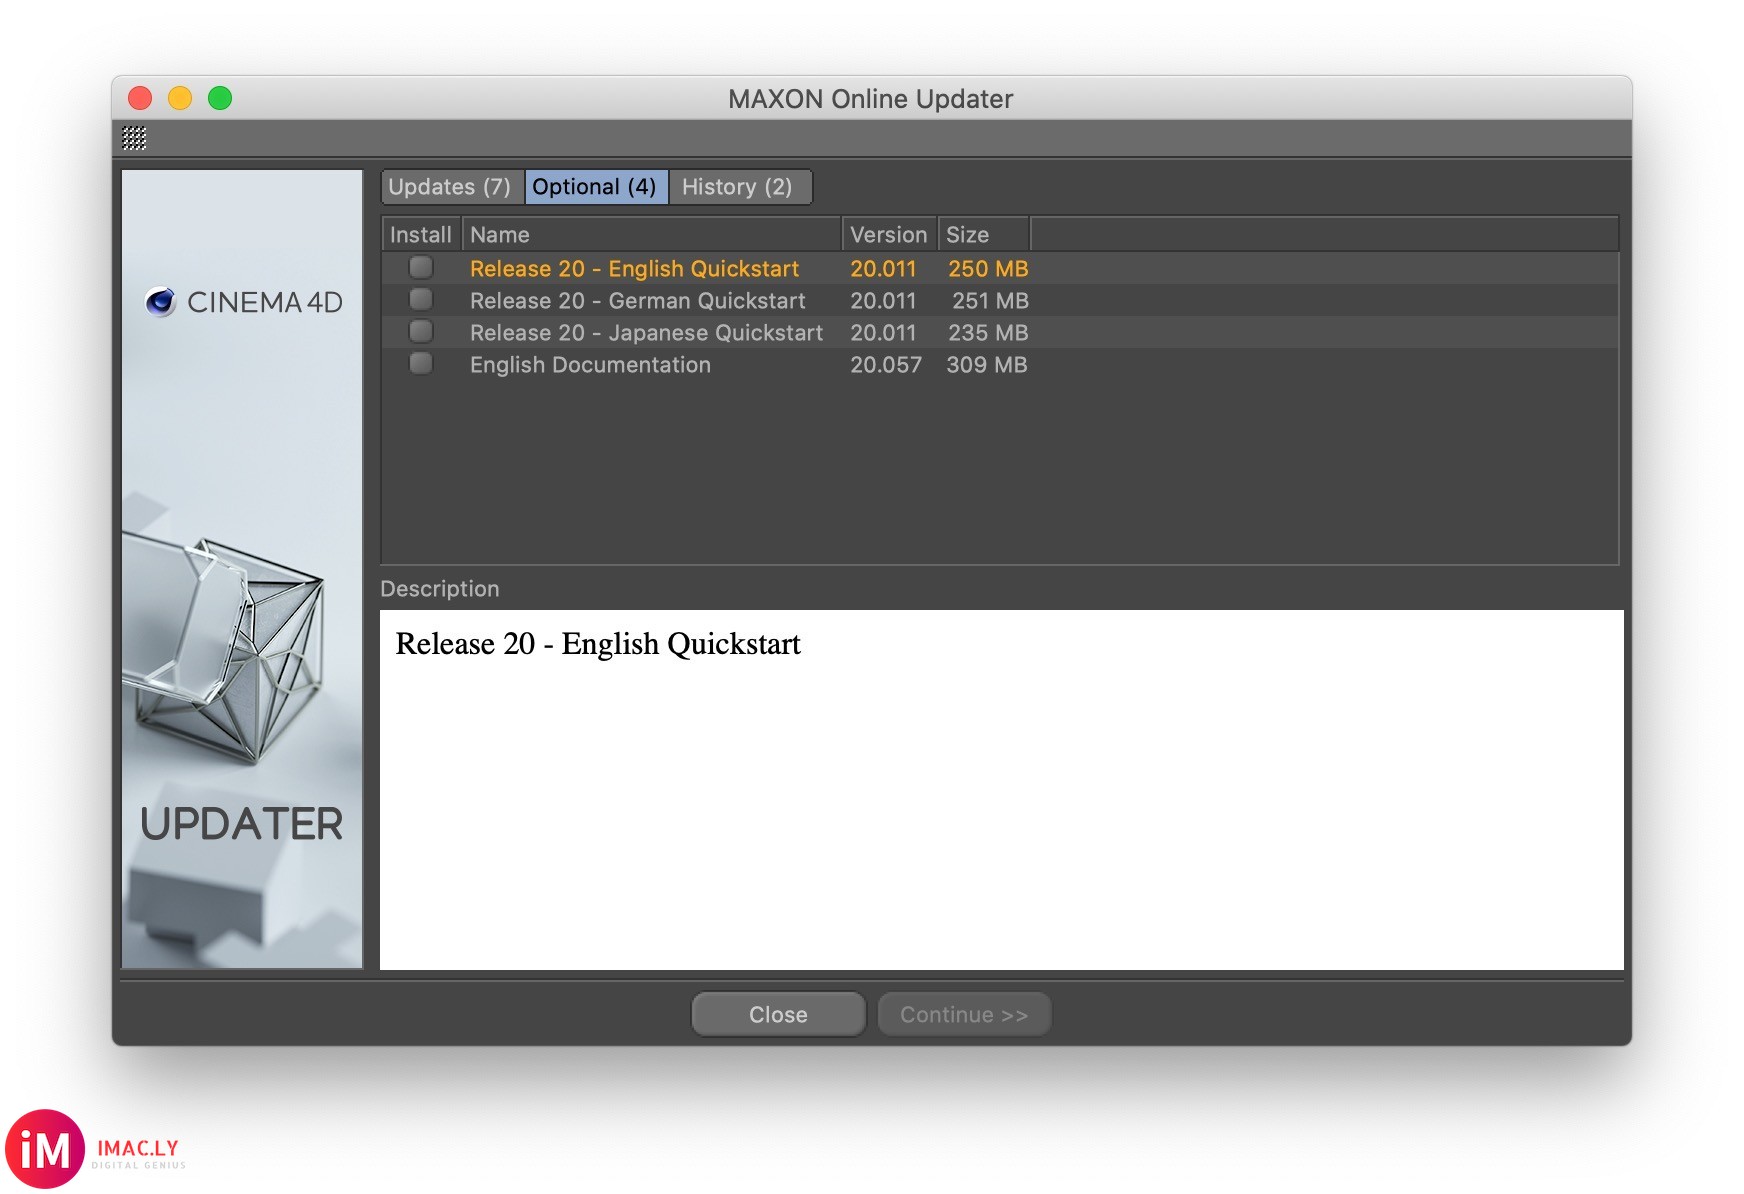
Task: Sort by the Version column header
Action: click(889, 235)
